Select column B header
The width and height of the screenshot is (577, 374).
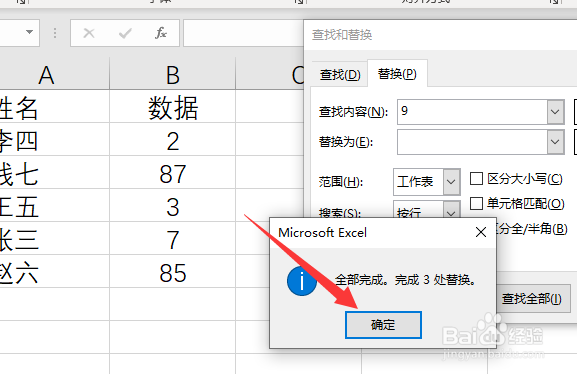[x=173, y=75]
